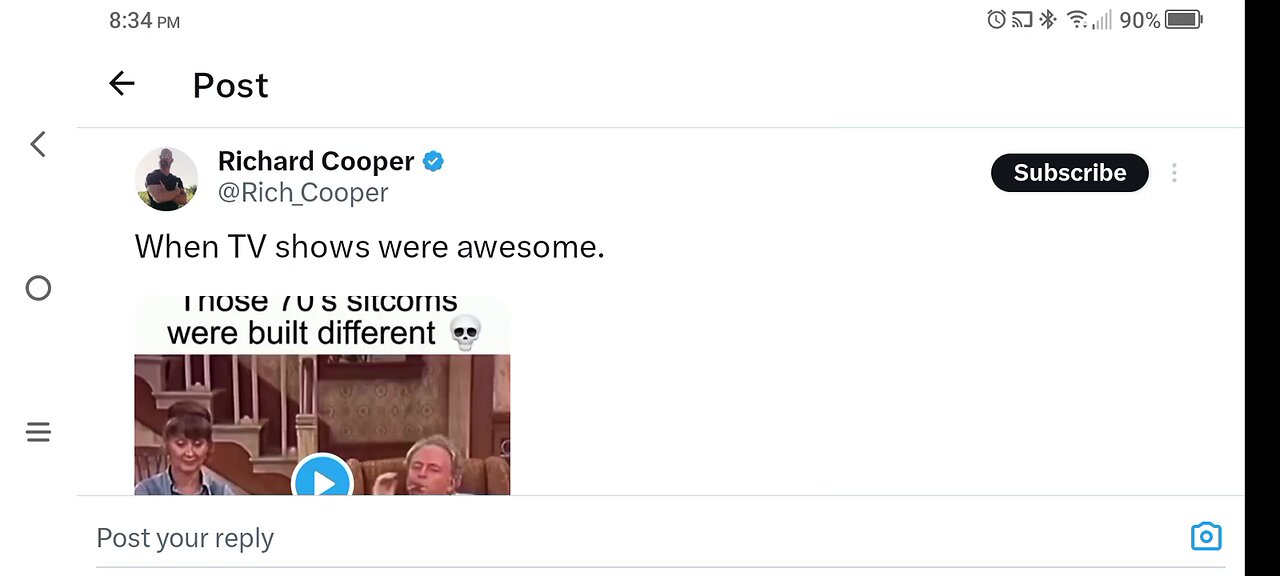Play the embedded sitcom video
Image resolution: width=1280 pixels, height=576 pixels.
[322, 482]
